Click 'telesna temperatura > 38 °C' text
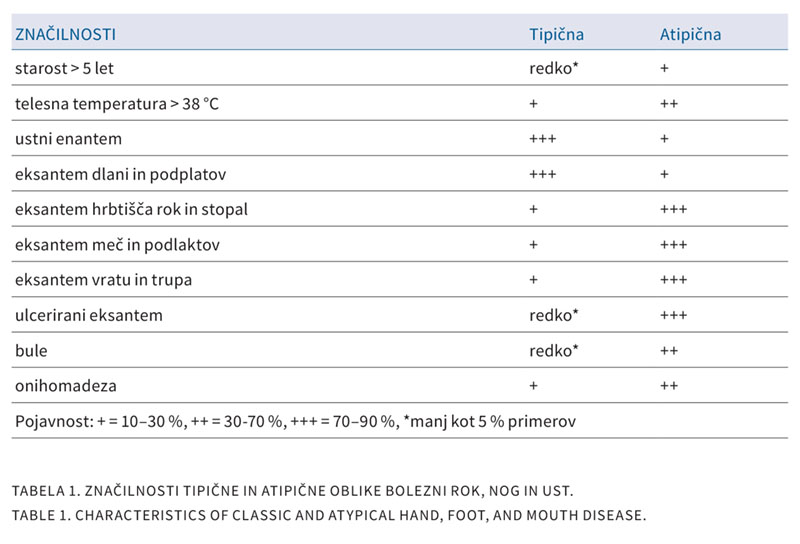The width and height of the screenshot is (800, 544). point(117,104)
